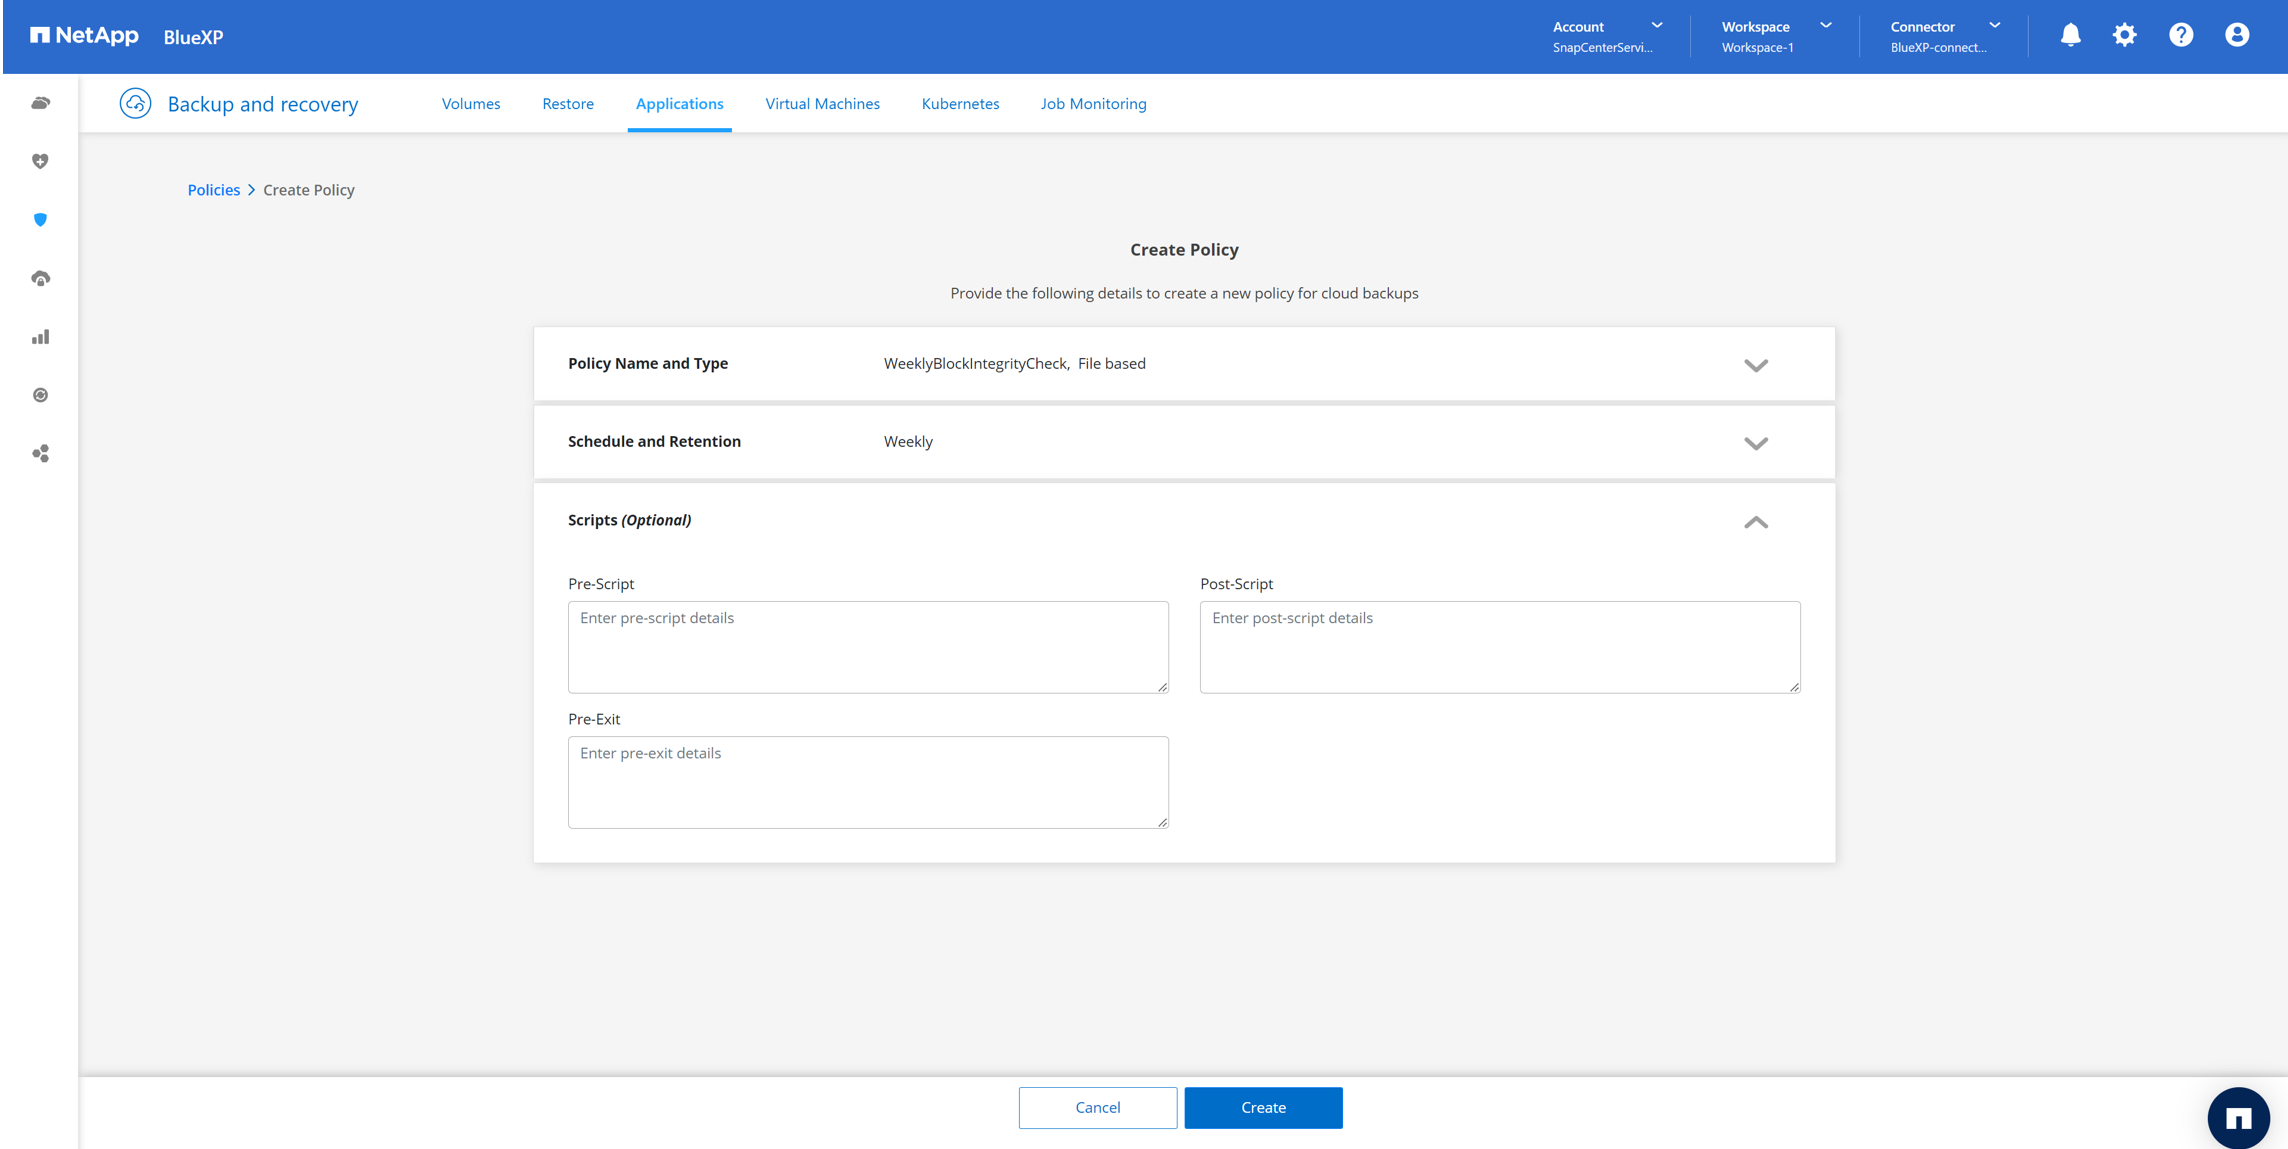Select the protection shield sidebar icon
Image resolution: width=2288 pixels, height=1149 pixels.
pos(40,220)
